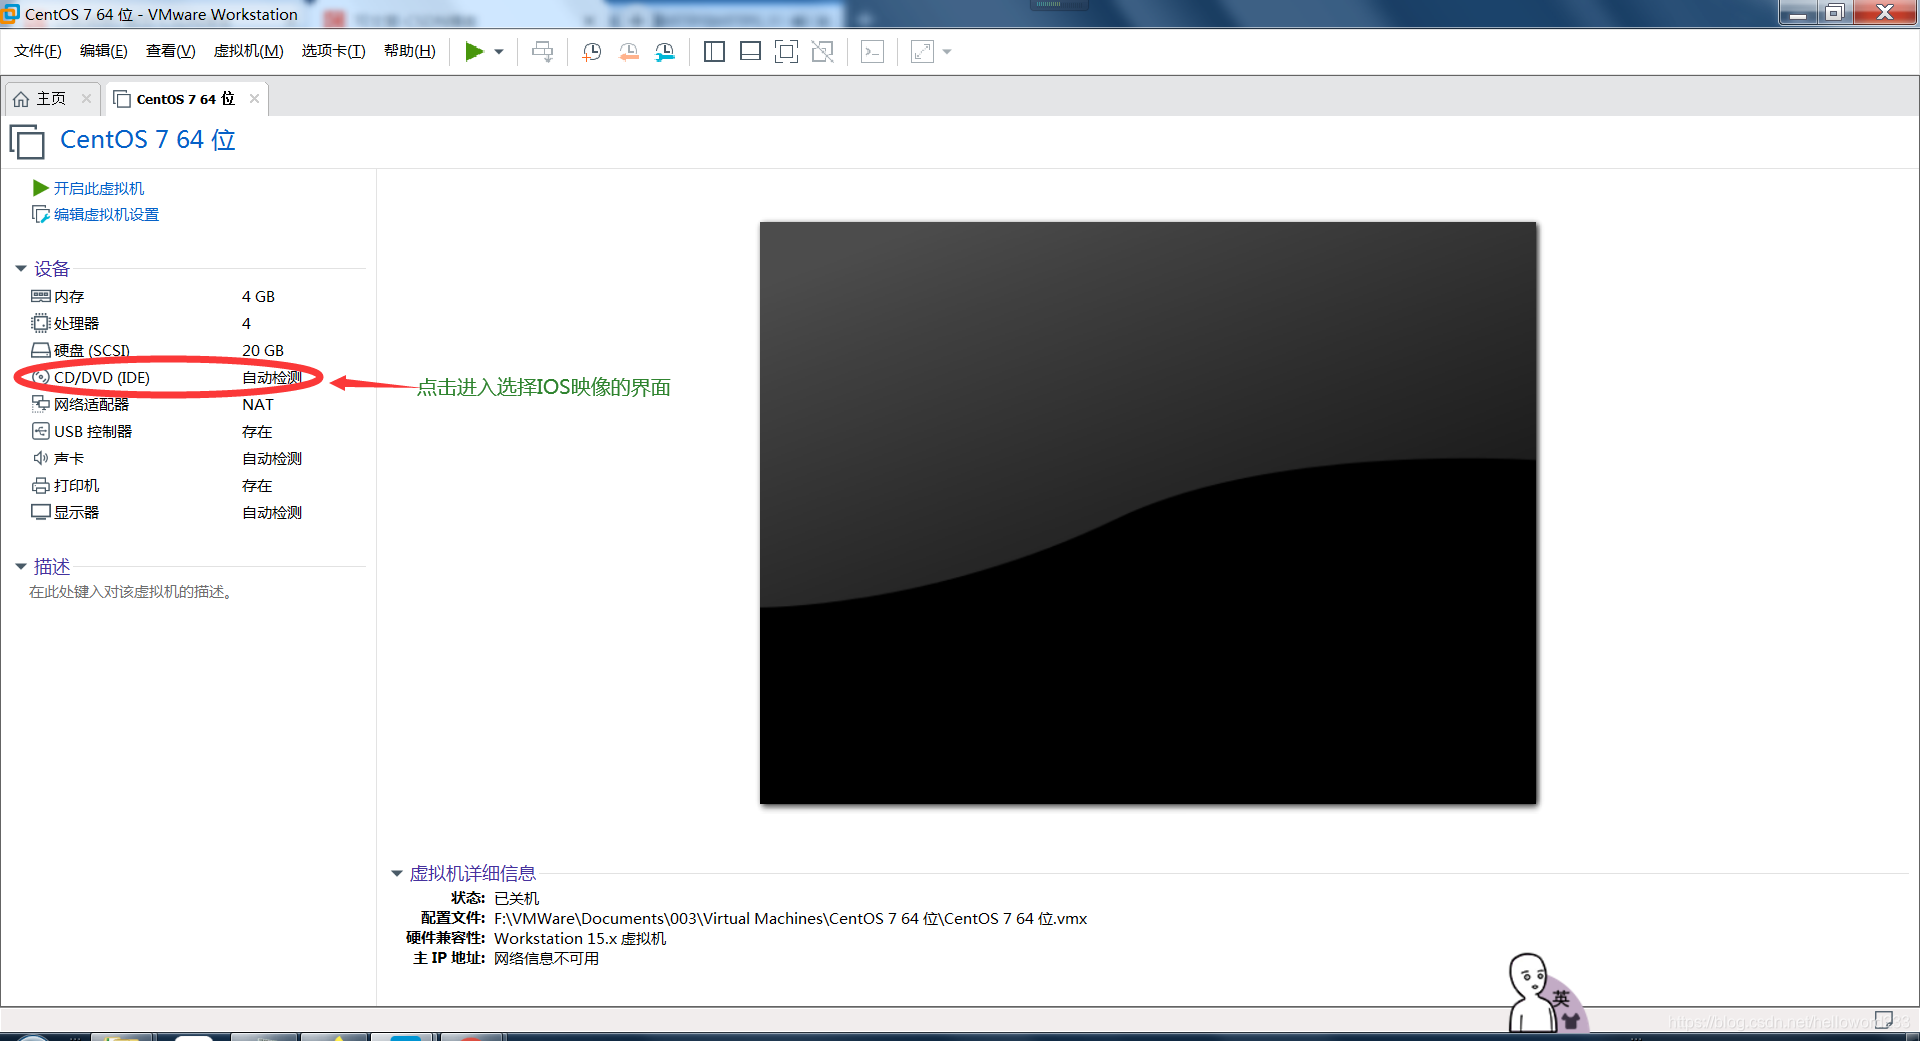Click the speaker icon beside 声卡

coord(41,458)
